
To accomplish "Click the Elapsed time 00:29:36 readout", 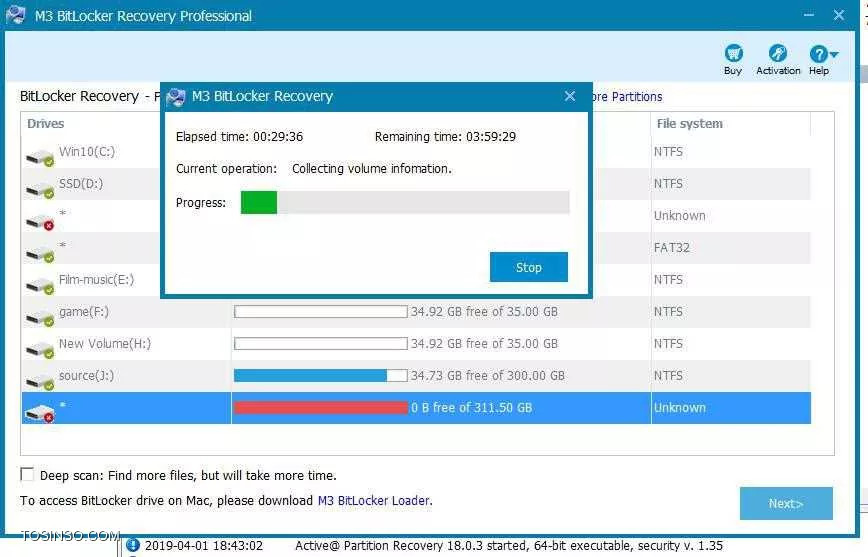I will coord(239,137).
